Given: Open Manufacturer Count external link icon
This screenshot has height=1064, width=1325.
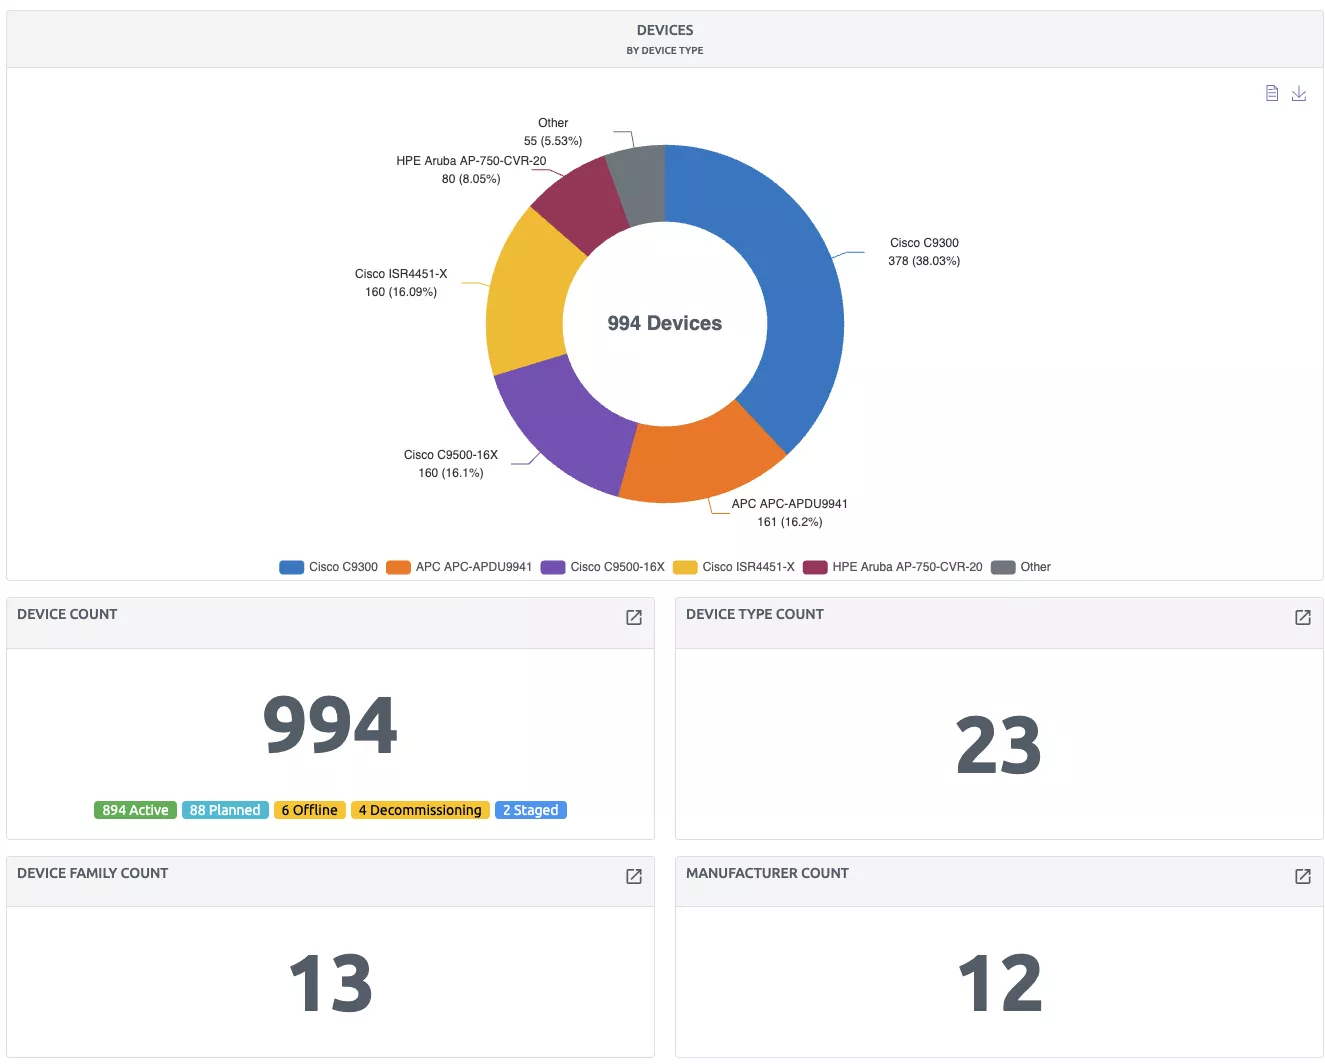Looking at the screenshot, I should pyautogui.click(x=1302, y=876).
